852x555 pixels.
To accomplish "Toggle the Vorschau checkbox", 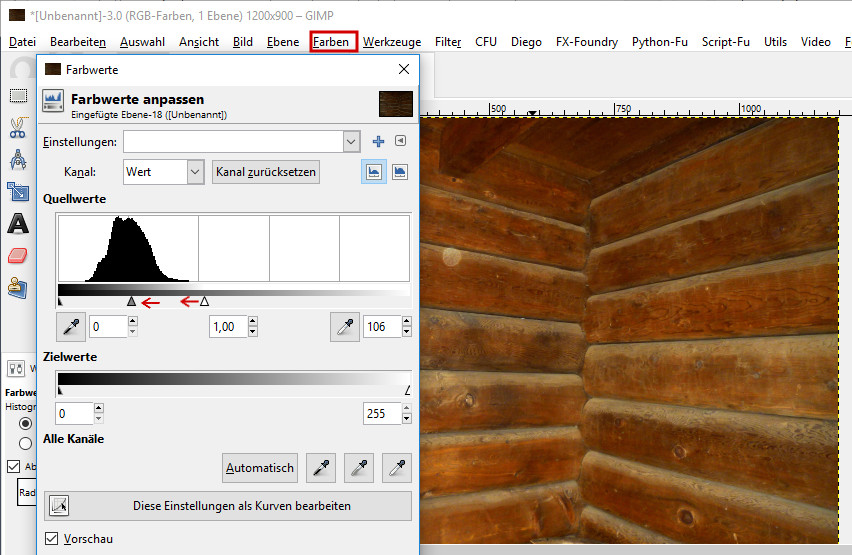I will 52,539.
